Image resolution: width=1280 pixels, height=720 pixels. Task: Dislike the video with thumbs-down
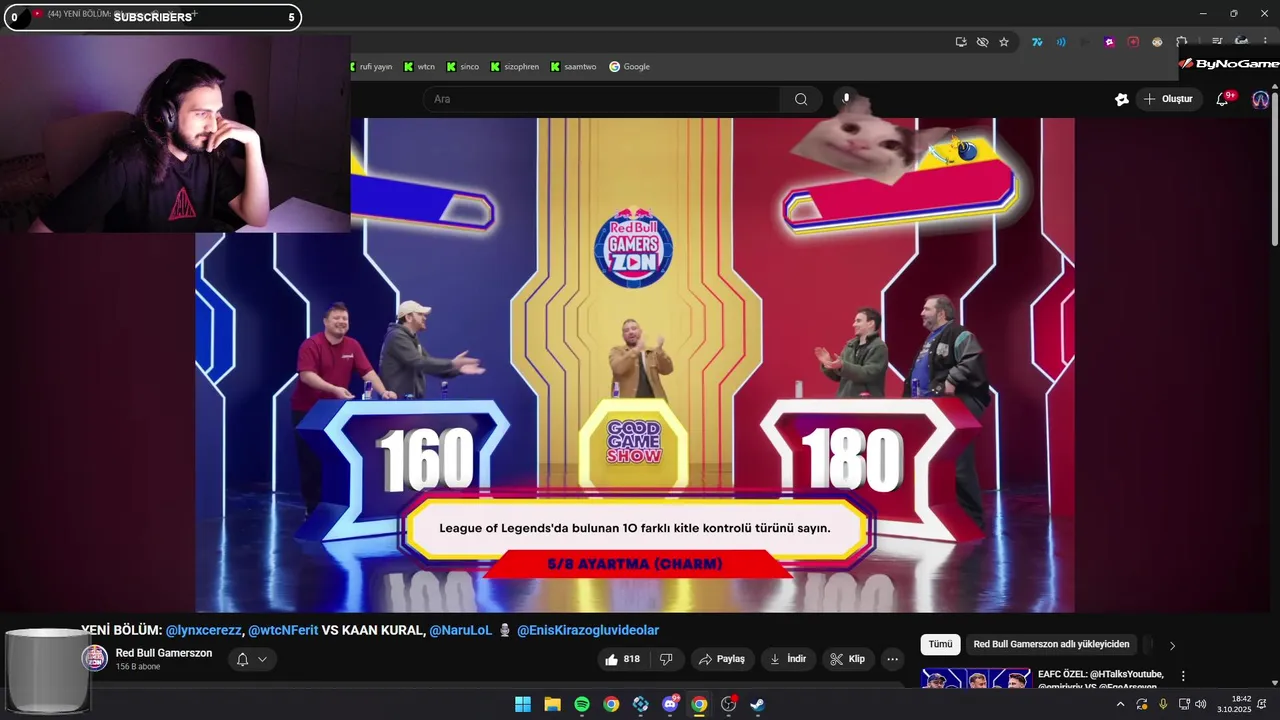(x=666, y=659)
